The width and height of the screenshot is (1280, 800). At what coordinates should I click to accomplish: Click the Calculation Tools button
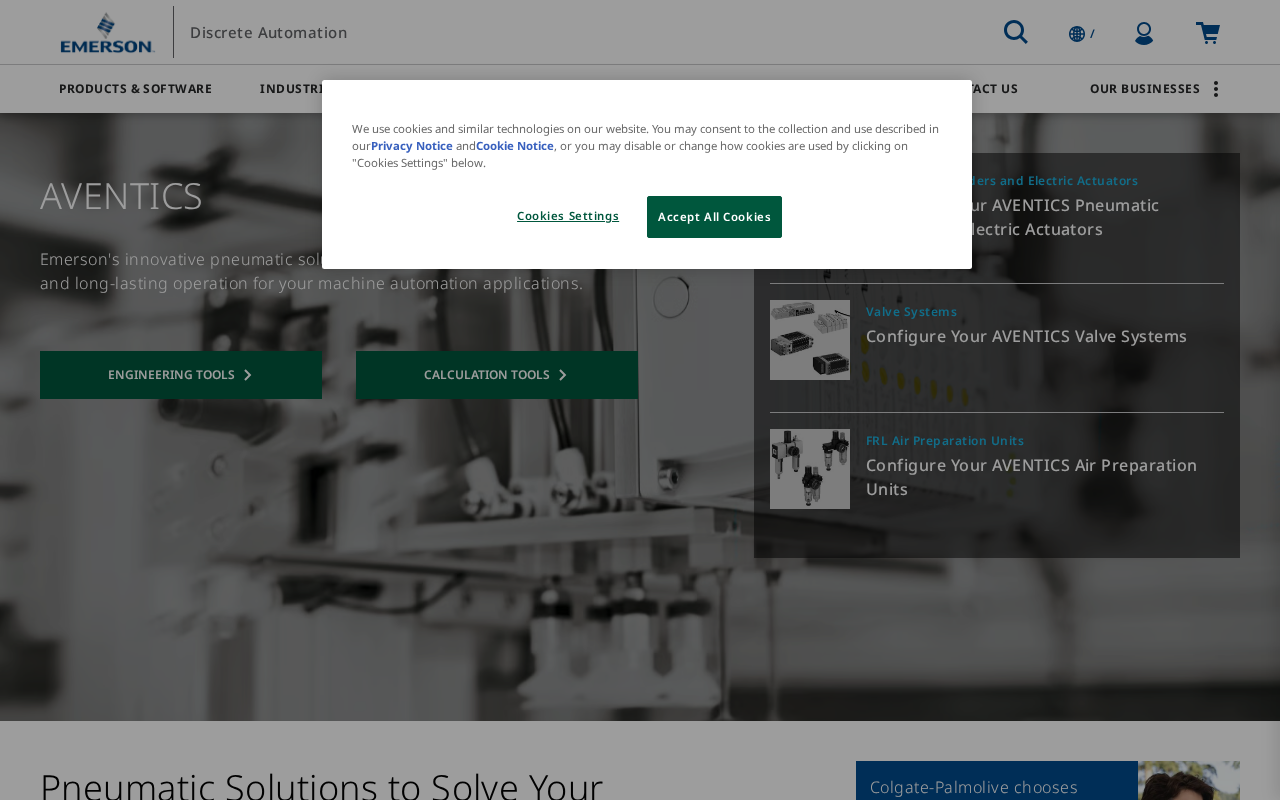point(497,375)
